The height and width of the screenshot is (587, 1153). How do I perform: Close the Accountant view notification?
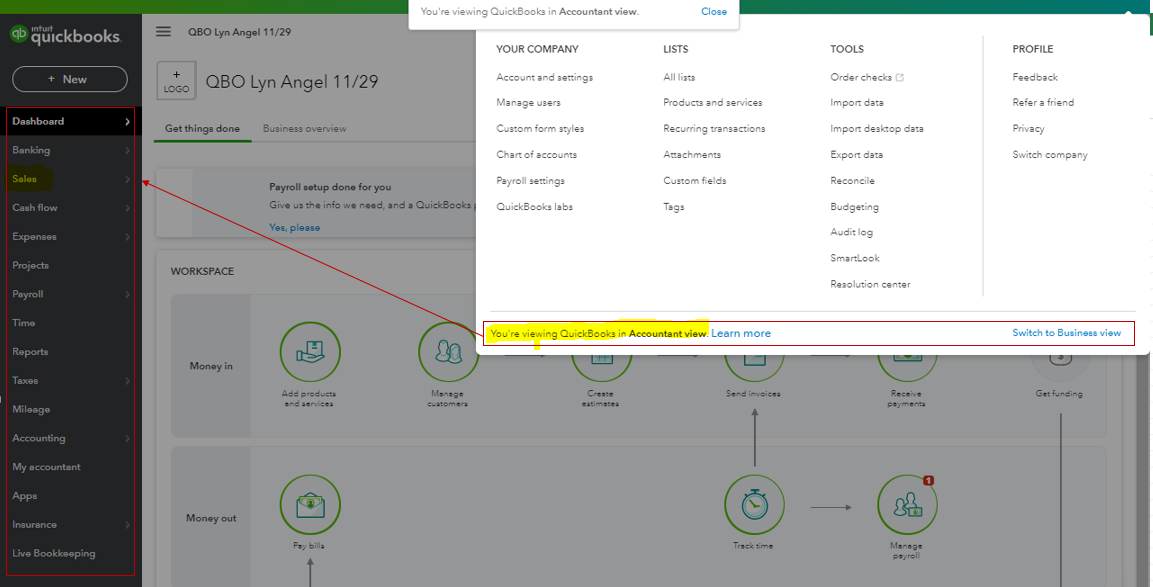click(x=713, y=12)
